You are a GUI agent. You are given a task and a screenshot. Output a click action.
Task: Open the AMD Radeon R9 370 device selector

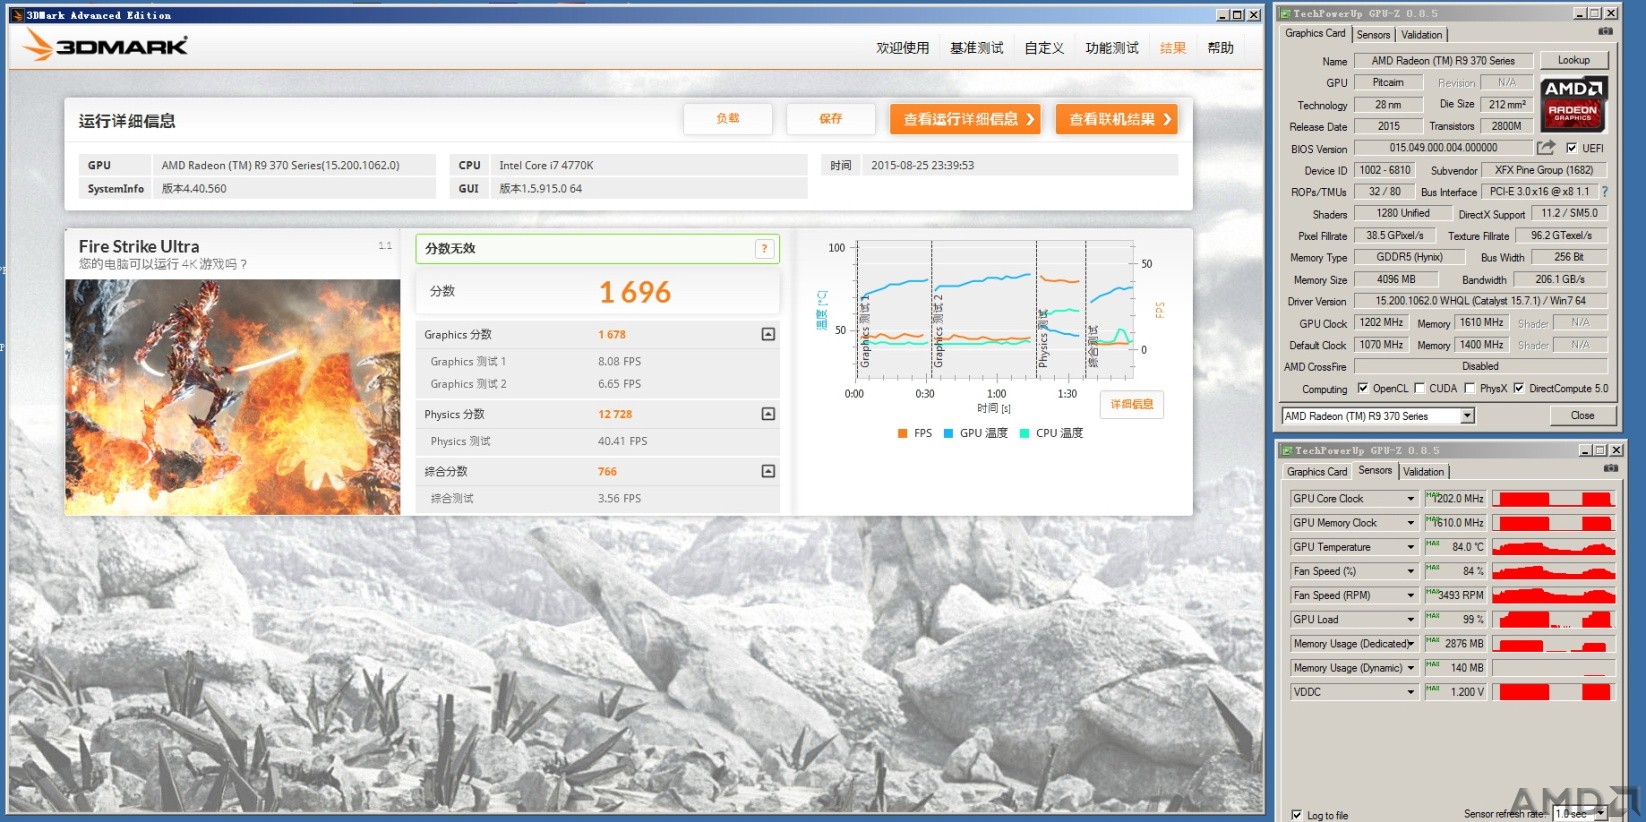(1378, 416)
